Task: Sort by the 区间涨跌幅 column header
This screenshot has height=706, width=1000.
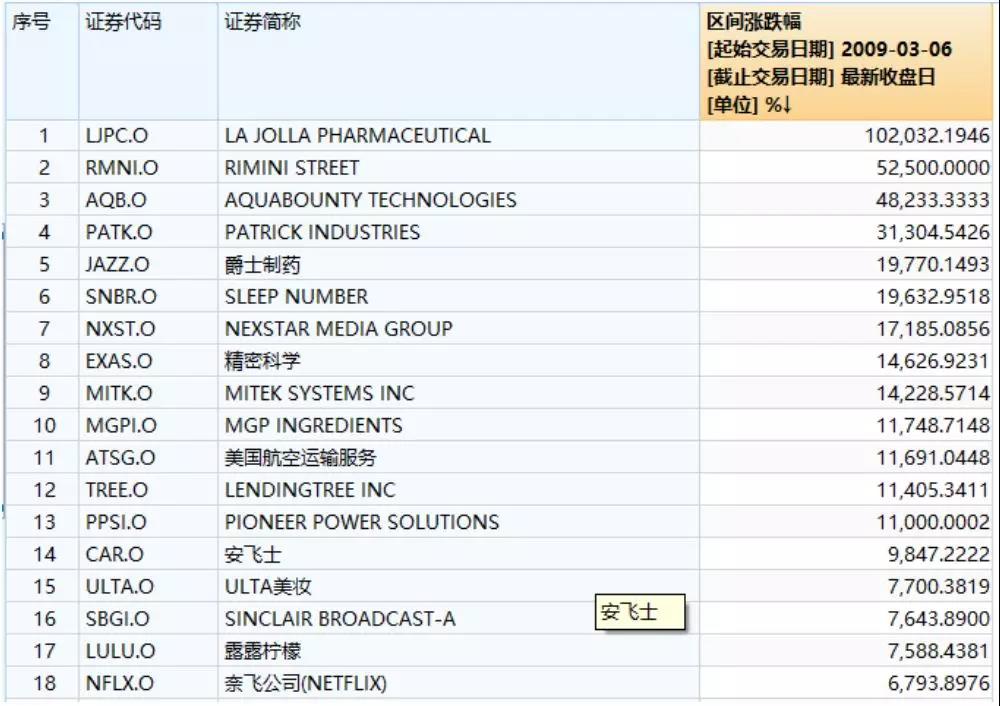Action: pos(846,62)
